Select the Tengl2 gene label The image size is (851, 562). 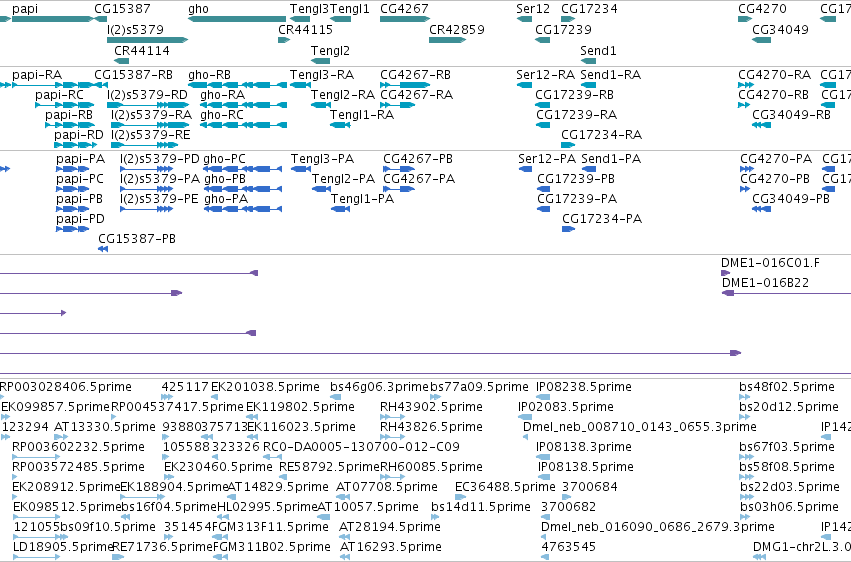pyautogui.click(x=330, y=50)
